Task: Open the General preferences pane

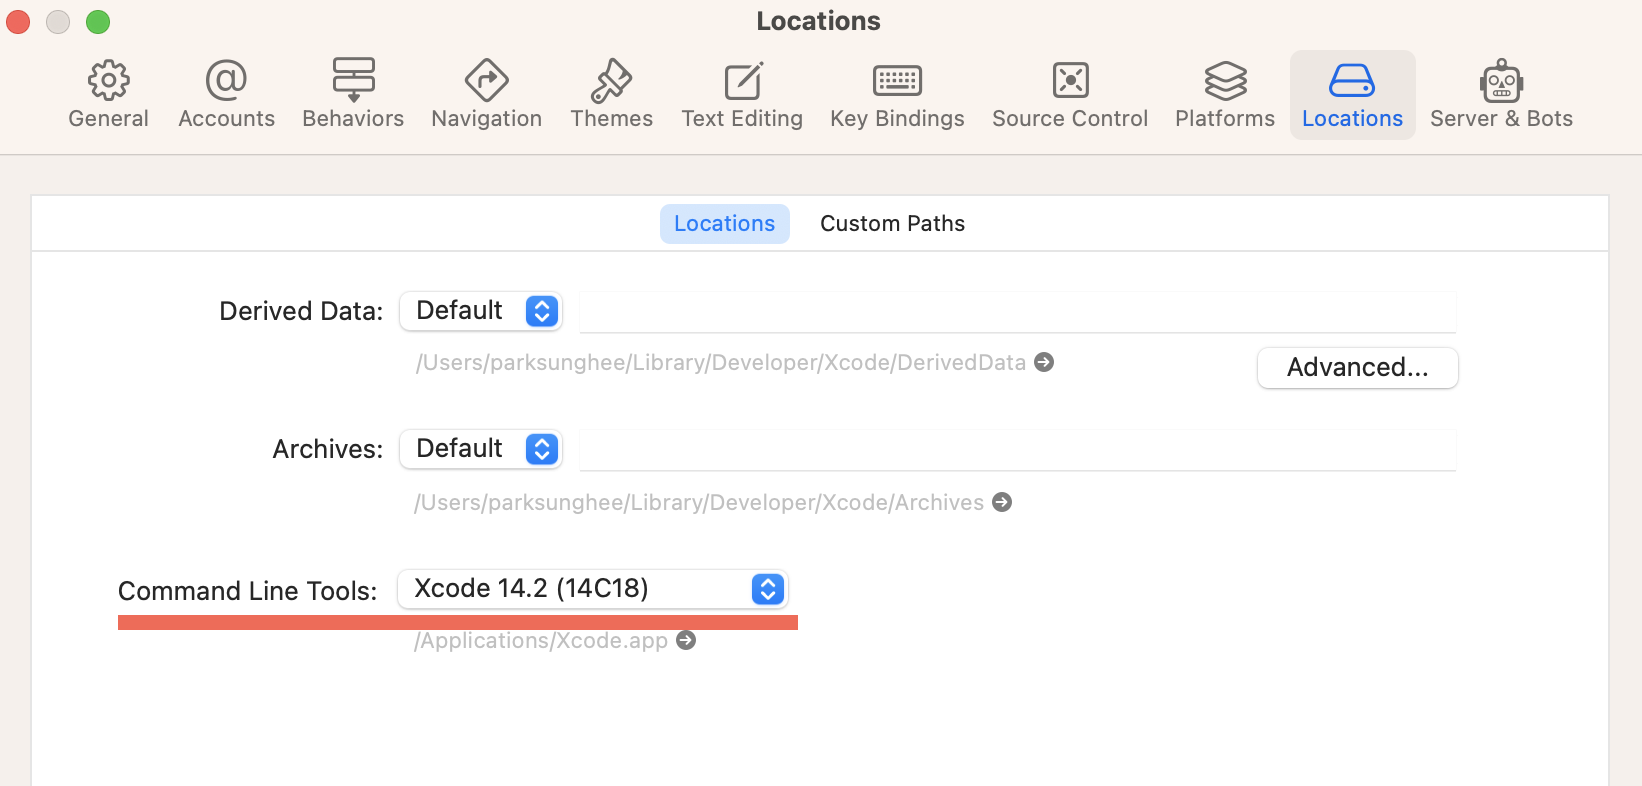Action: pos(108,95)
